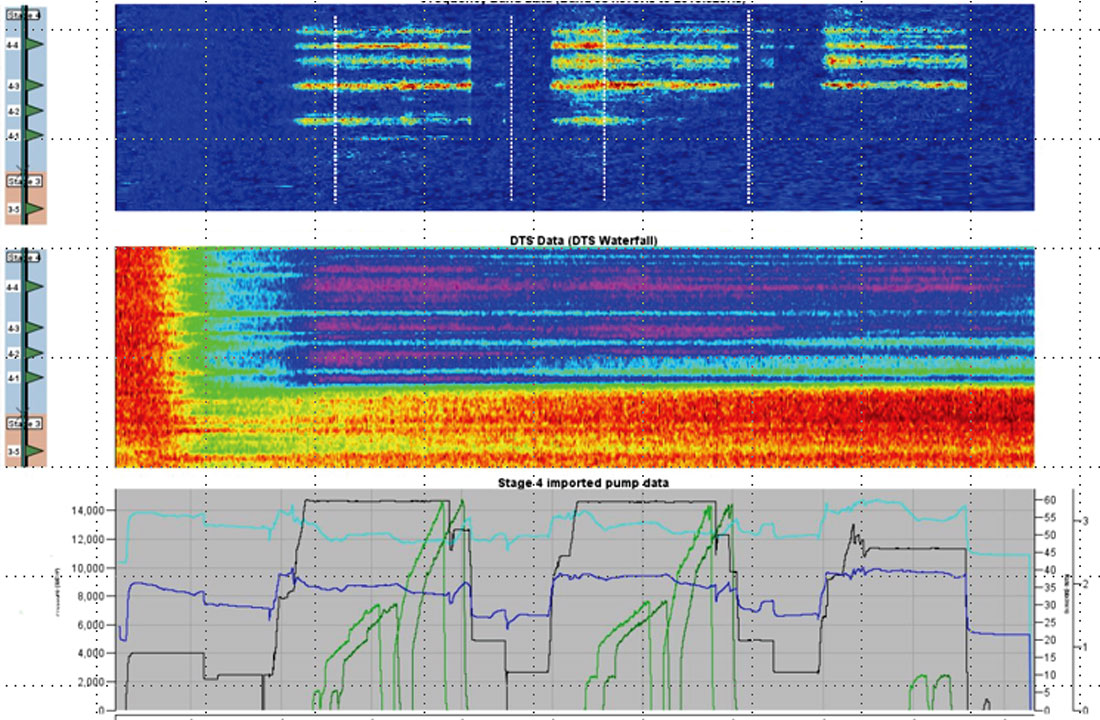
Task: Select the 3-5 perforation marker in the DAS wellbore track
Action: pos(35,208)
